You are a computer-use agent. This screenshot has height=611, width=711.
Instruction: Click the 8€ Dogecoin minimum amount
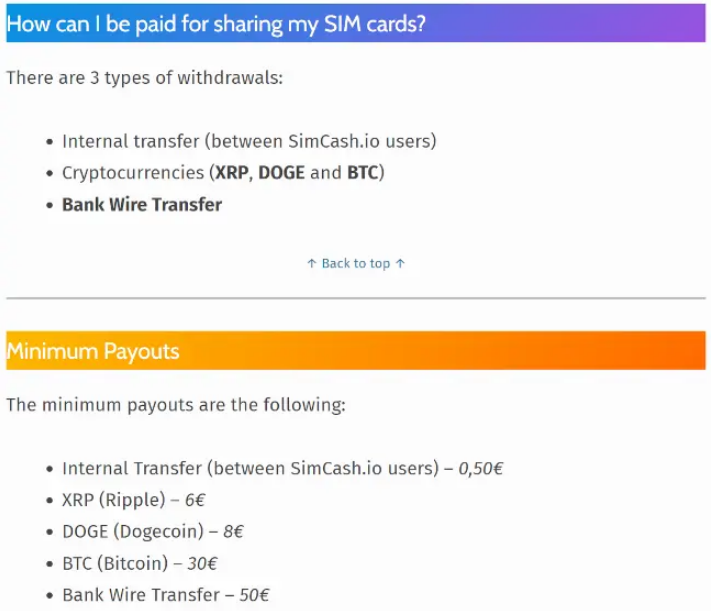pos(234,532)
